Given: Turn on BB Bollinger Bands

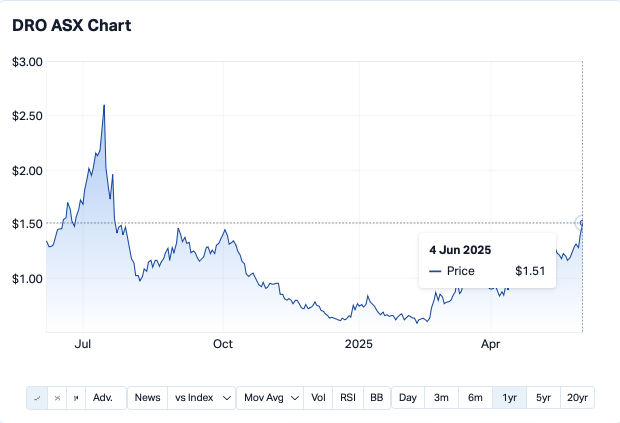Looking at the screenshot, I should [x=376, y=398].
